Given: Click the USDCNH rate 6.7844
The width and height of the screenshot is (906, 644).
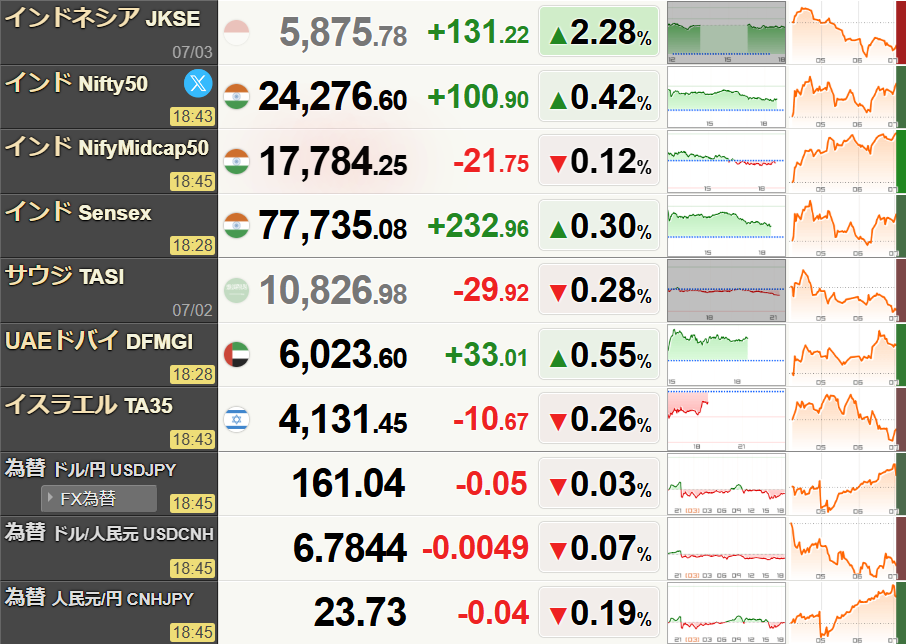Looking at the screenshot, I should [x=350, y=548].
